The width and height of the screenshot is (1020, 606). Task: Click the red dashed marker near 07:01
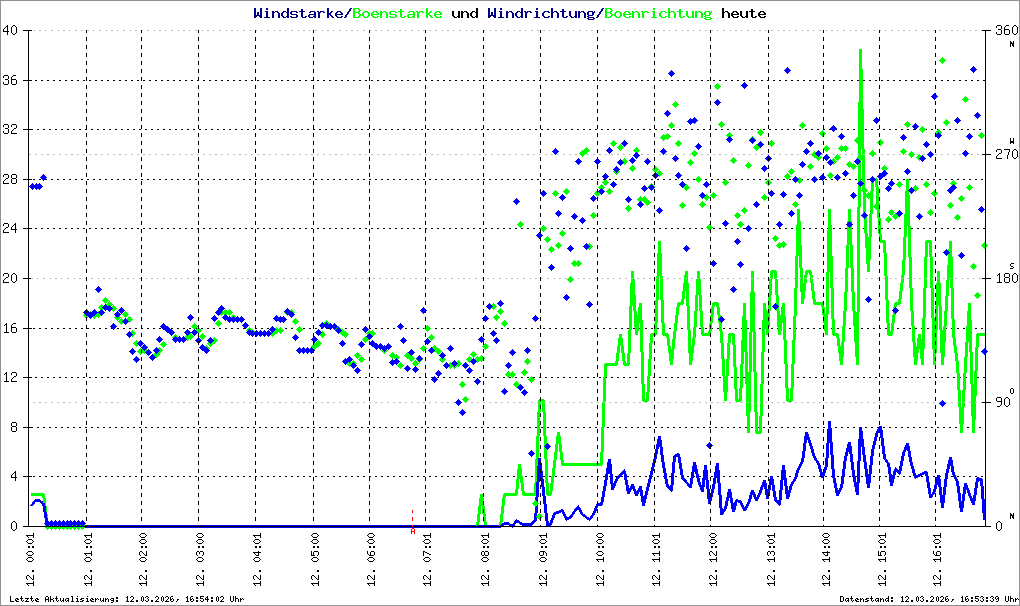pyautogui.click(x=413, y=521)
